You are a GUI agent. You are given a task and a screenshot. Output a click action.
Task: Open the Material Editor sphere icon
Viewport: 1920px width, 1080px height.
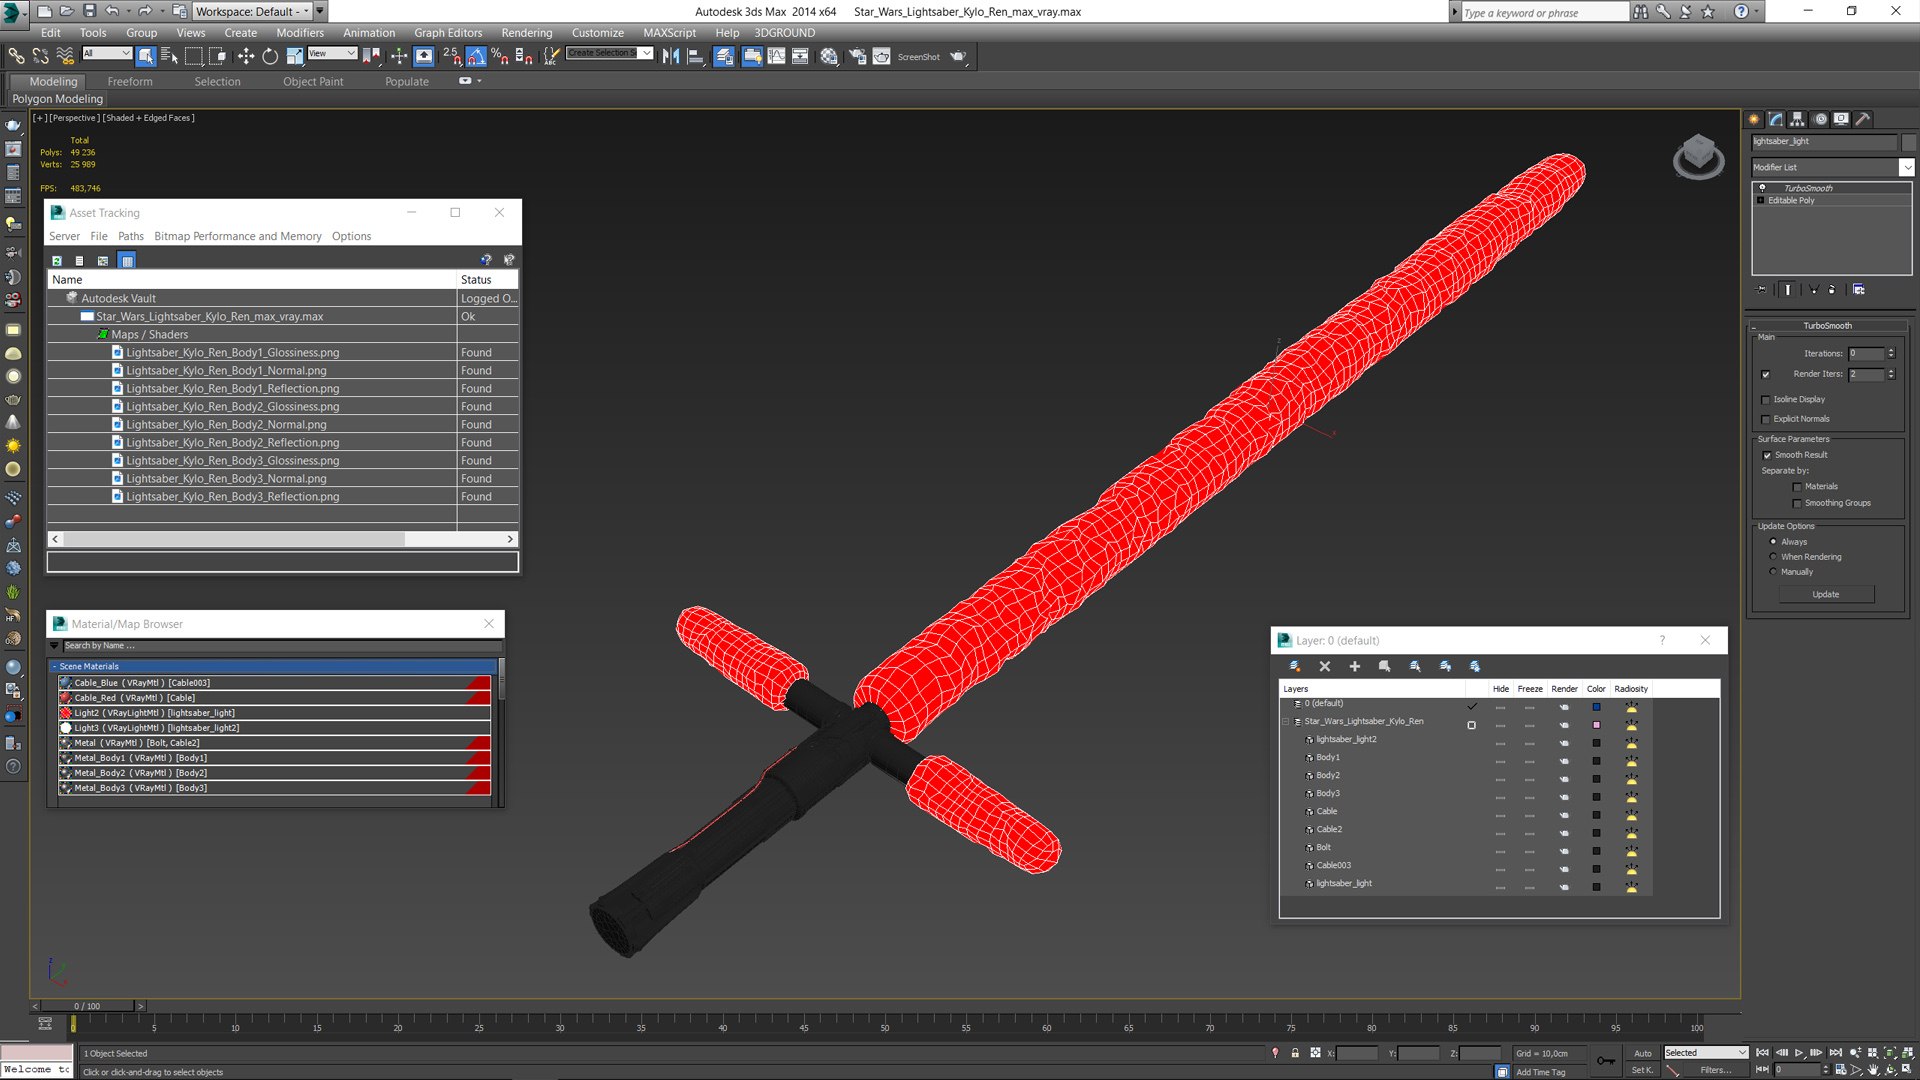pos(829,56)
